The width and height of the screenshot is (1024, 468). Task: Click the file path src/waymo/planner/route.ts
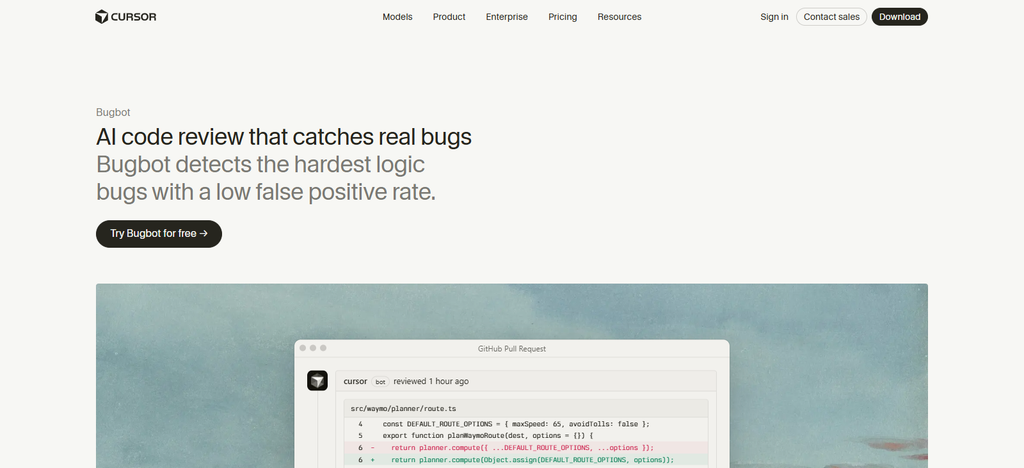click(x=403, y=409)
